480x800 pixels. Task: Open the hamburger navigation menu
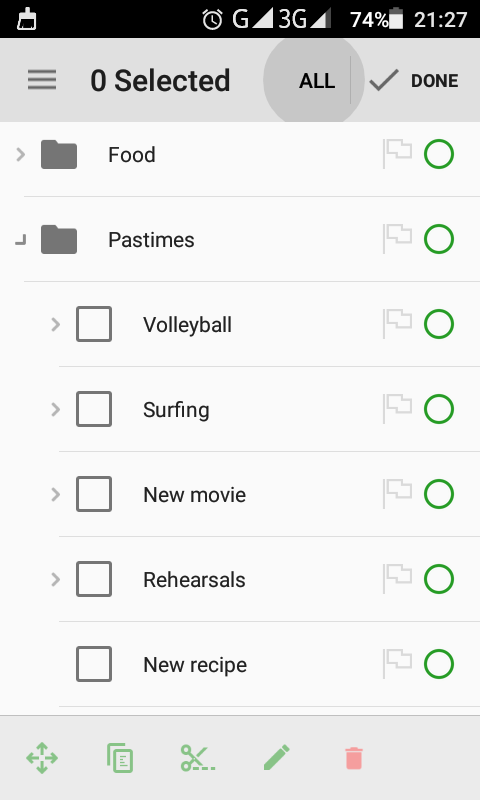pyautogui.click(x=42, y=80)
